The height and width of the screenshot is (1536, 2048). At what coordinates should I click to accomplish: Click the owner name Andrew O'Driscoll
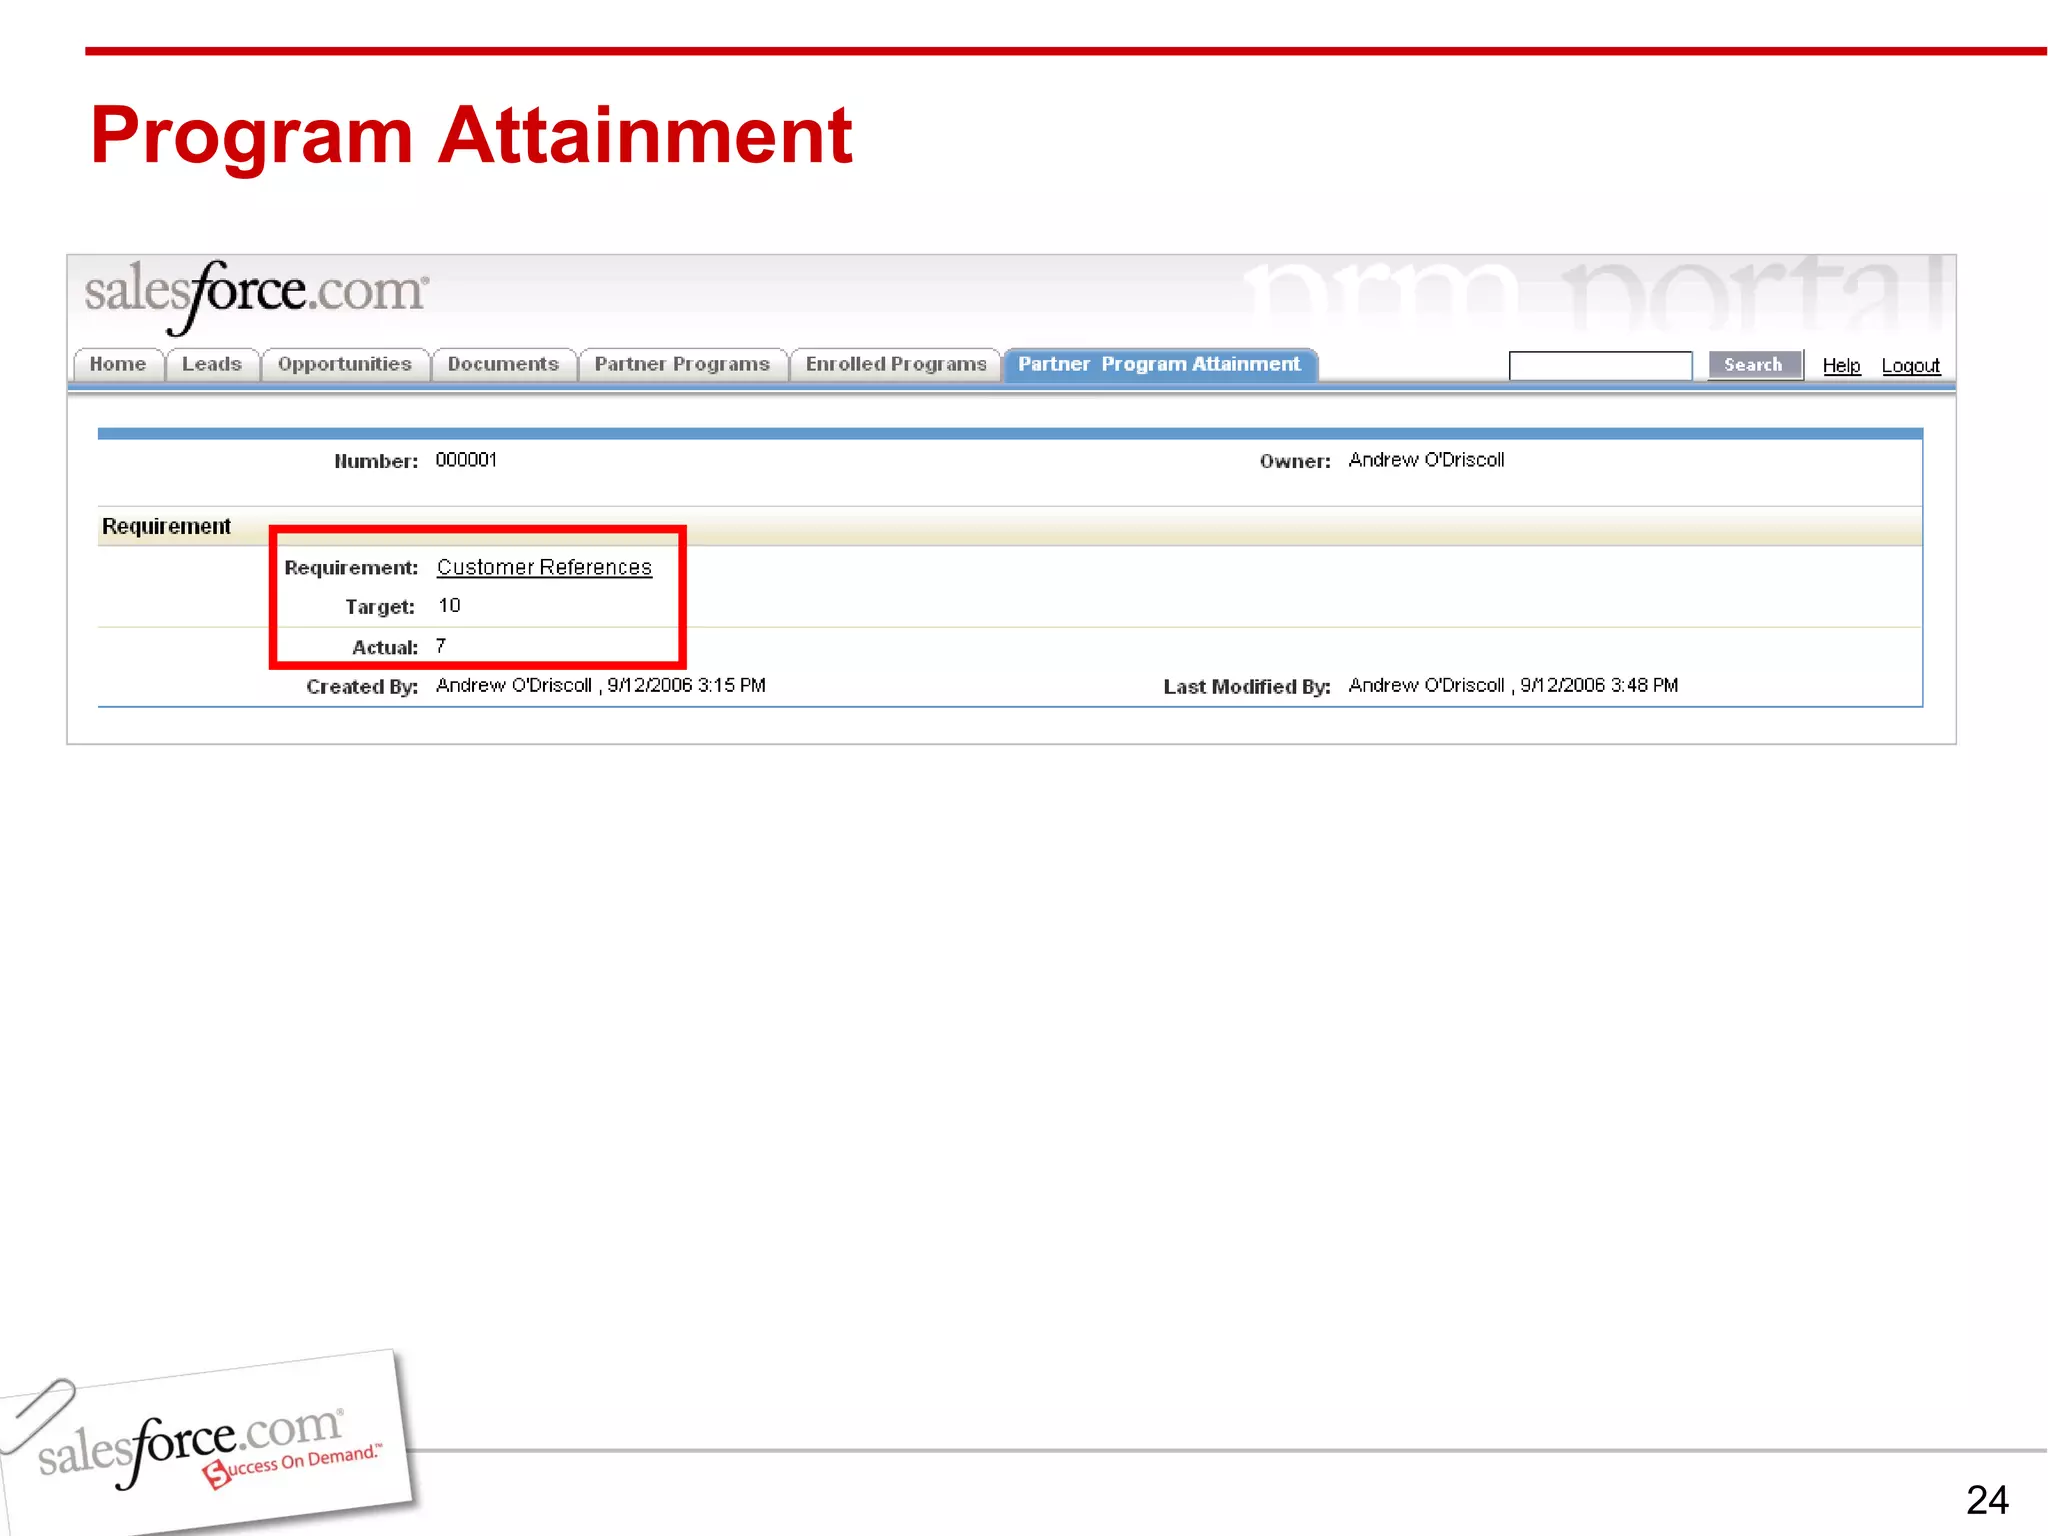1426,460
